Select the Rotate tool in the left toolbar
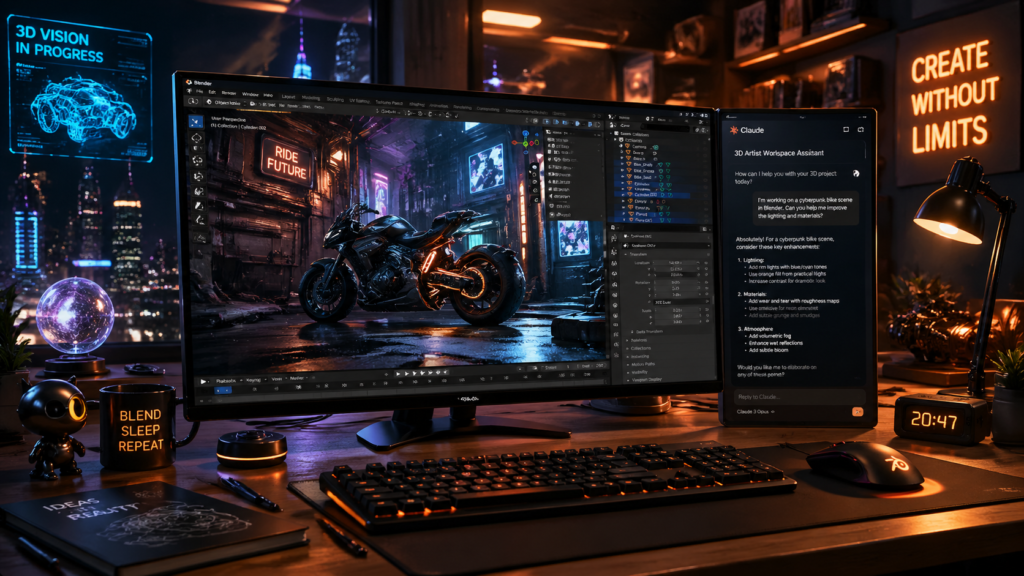 point(198,176)
